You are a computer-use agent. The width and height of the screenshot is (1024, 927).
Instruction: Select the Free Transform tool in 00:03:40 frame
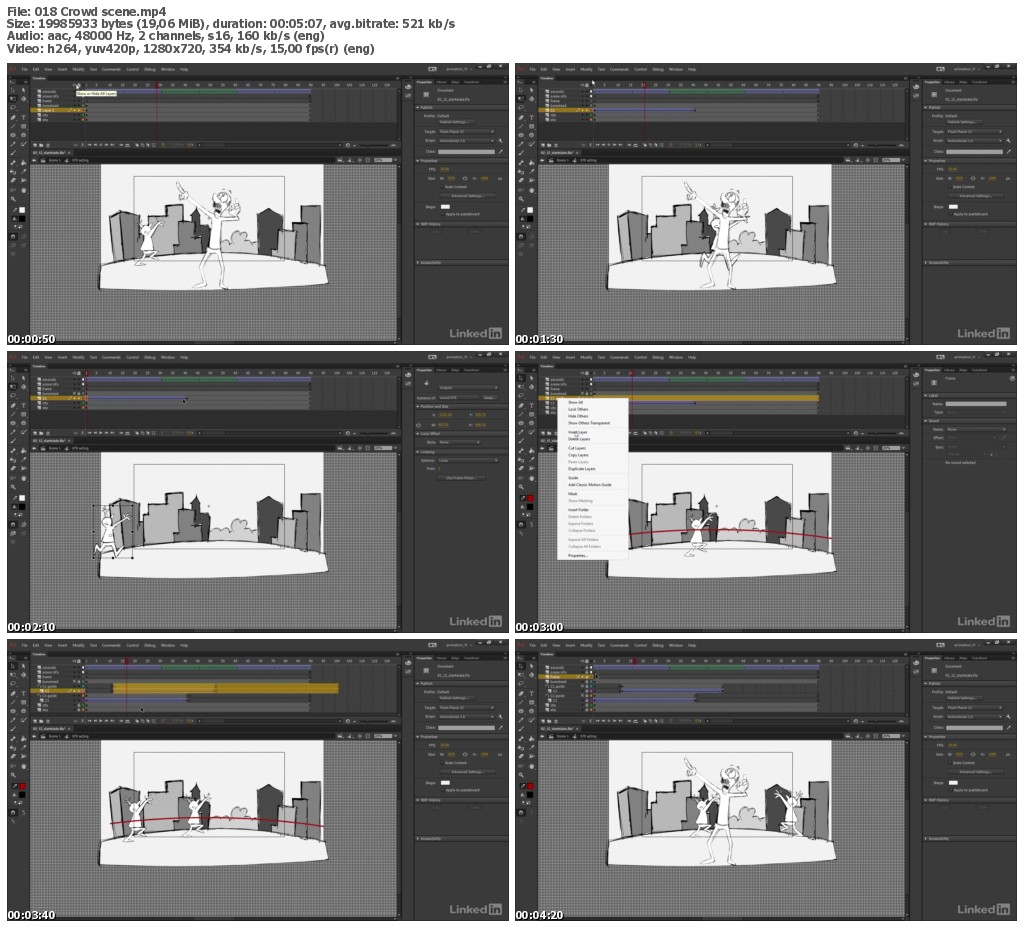tap(12, 675)
